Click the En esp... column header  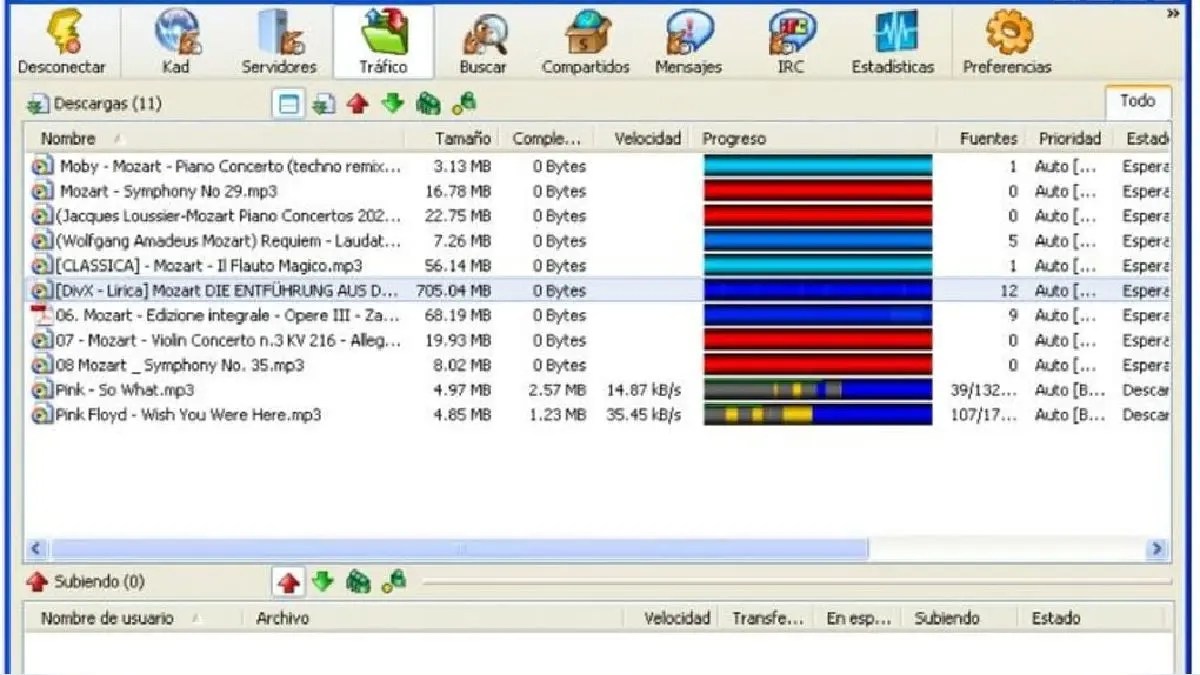pos(859,618)
